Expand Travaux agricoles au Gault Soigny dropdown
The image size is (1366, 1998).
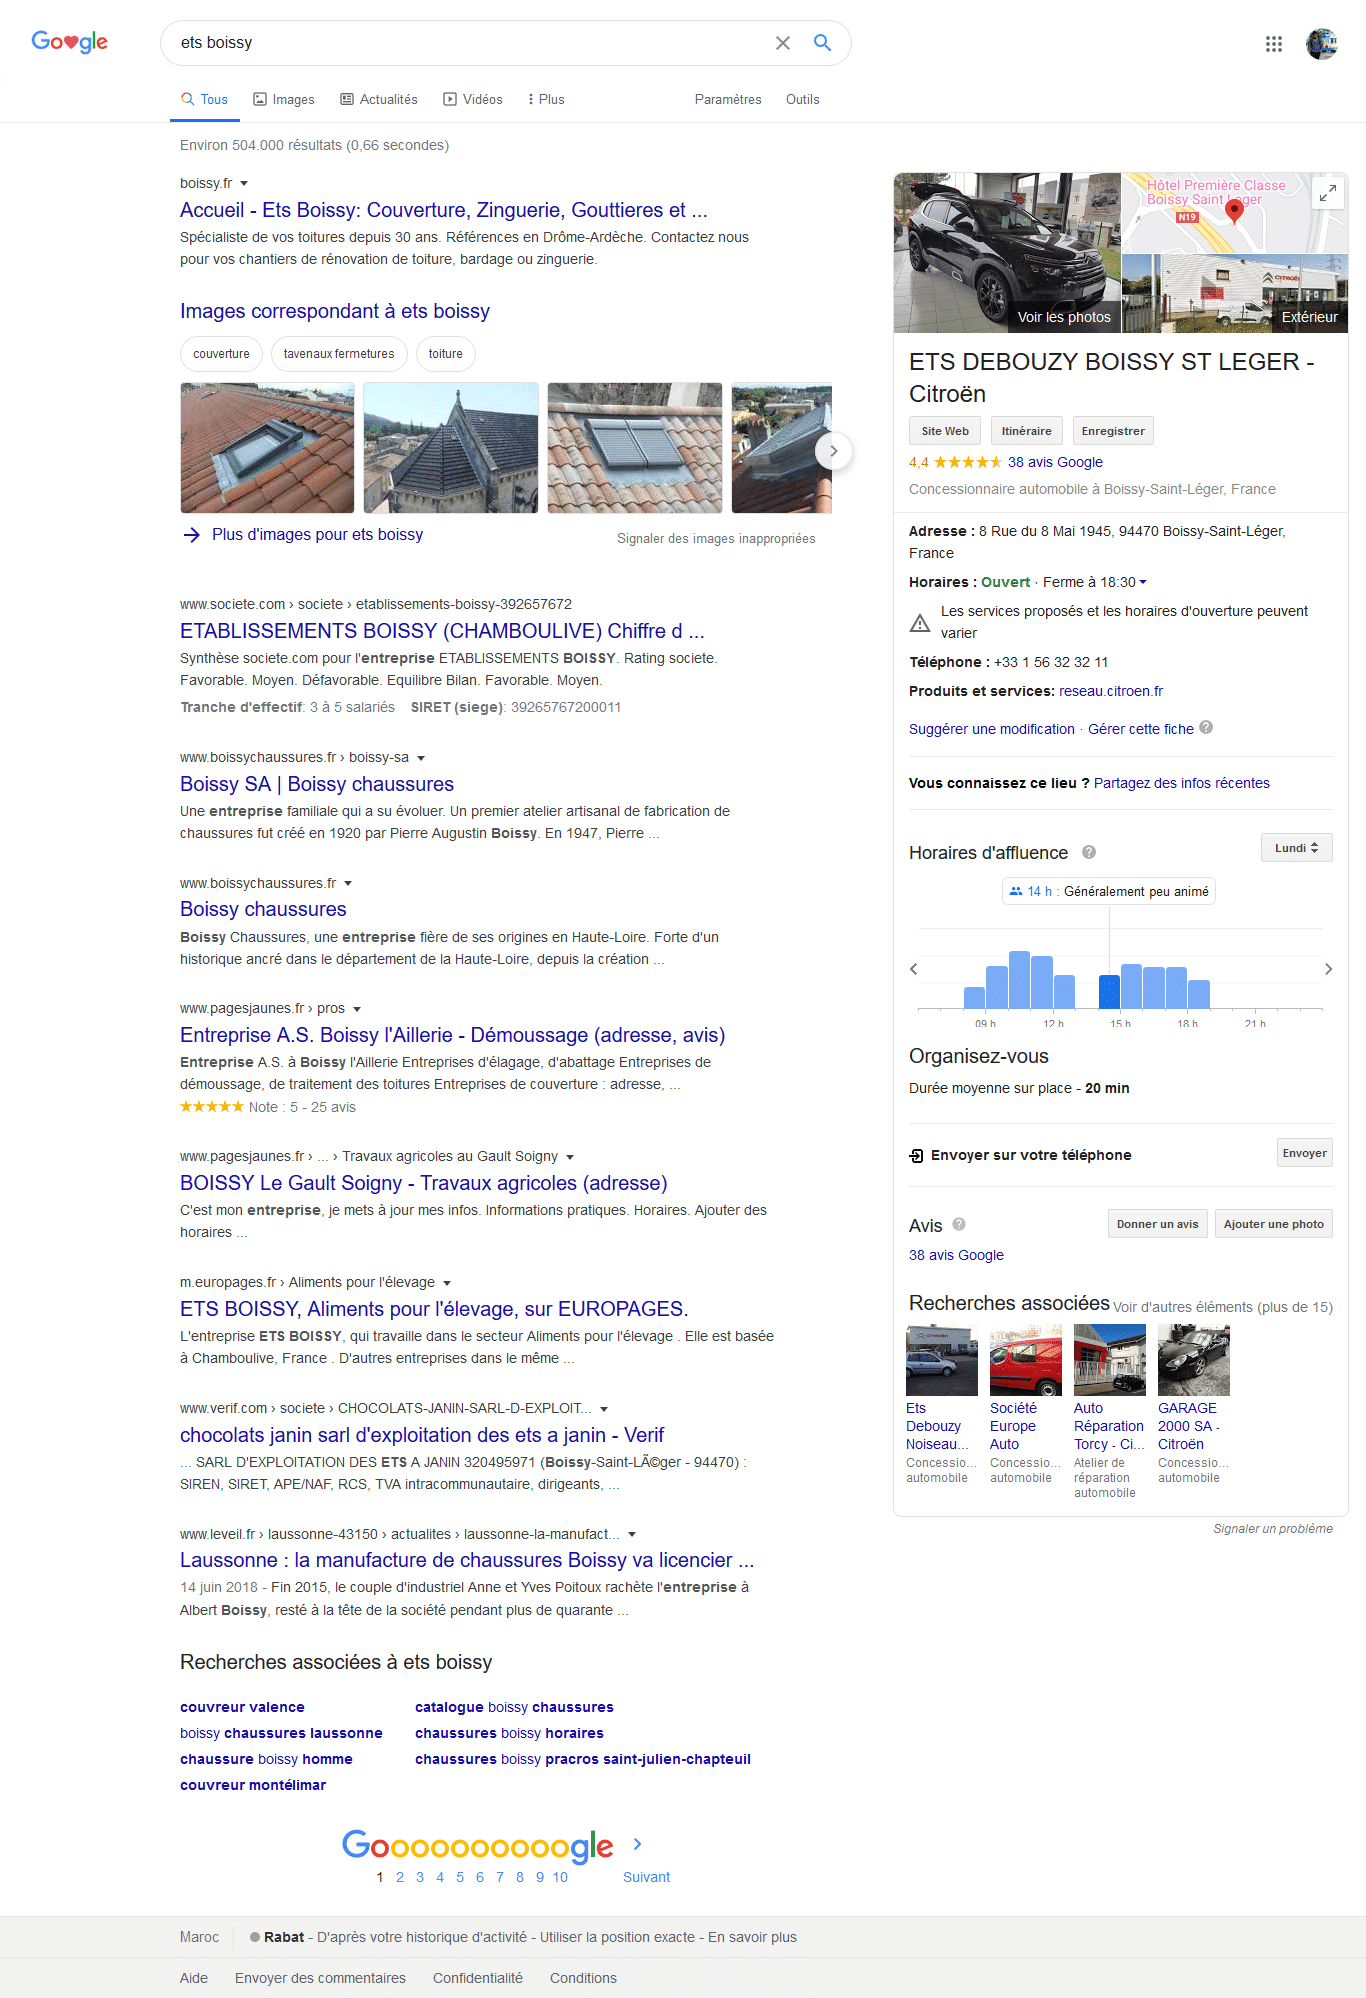570,1157
